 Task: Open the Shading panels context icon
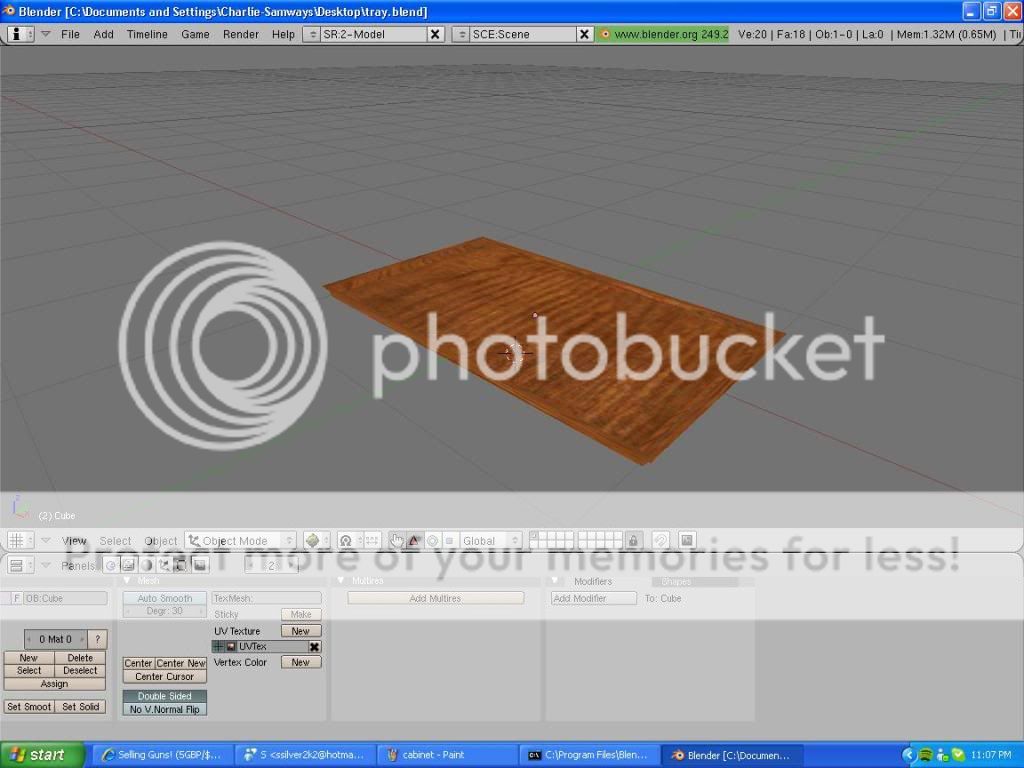click(x=146, y=566)
